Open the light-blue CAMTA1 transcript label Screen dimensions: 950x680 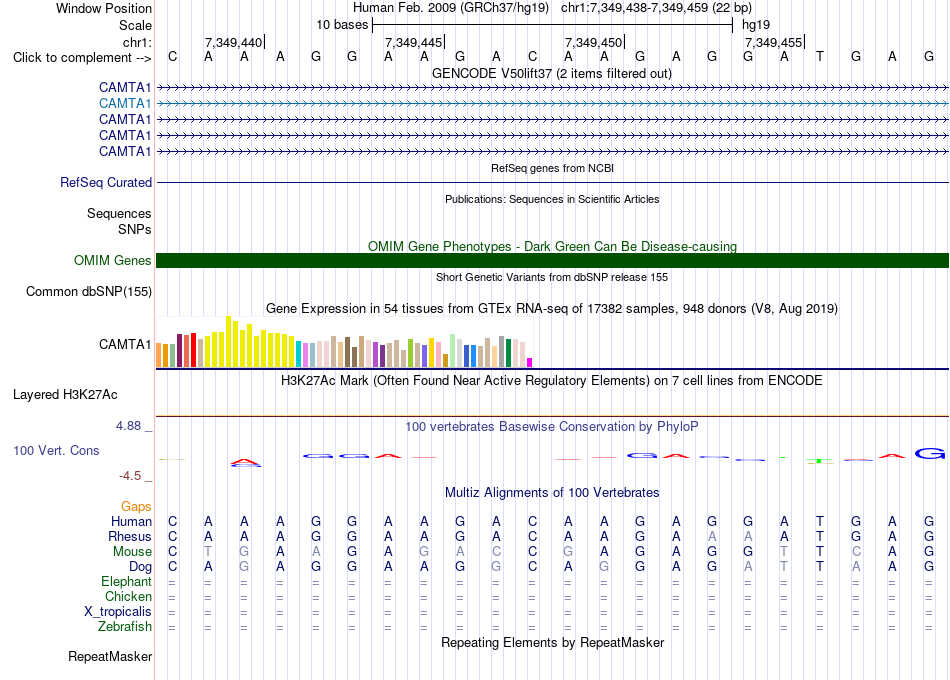point(125,104)
